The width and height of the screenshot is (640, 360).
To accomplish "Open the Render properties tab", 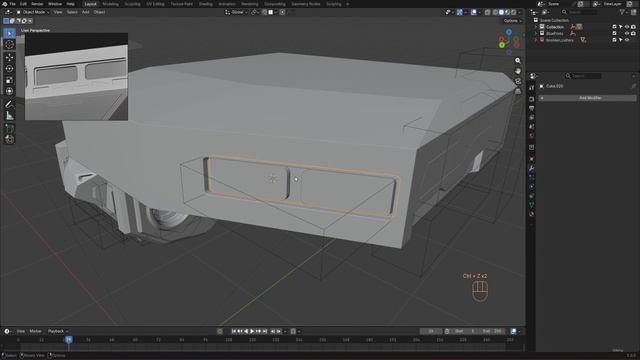I will (x=531, y=99).
